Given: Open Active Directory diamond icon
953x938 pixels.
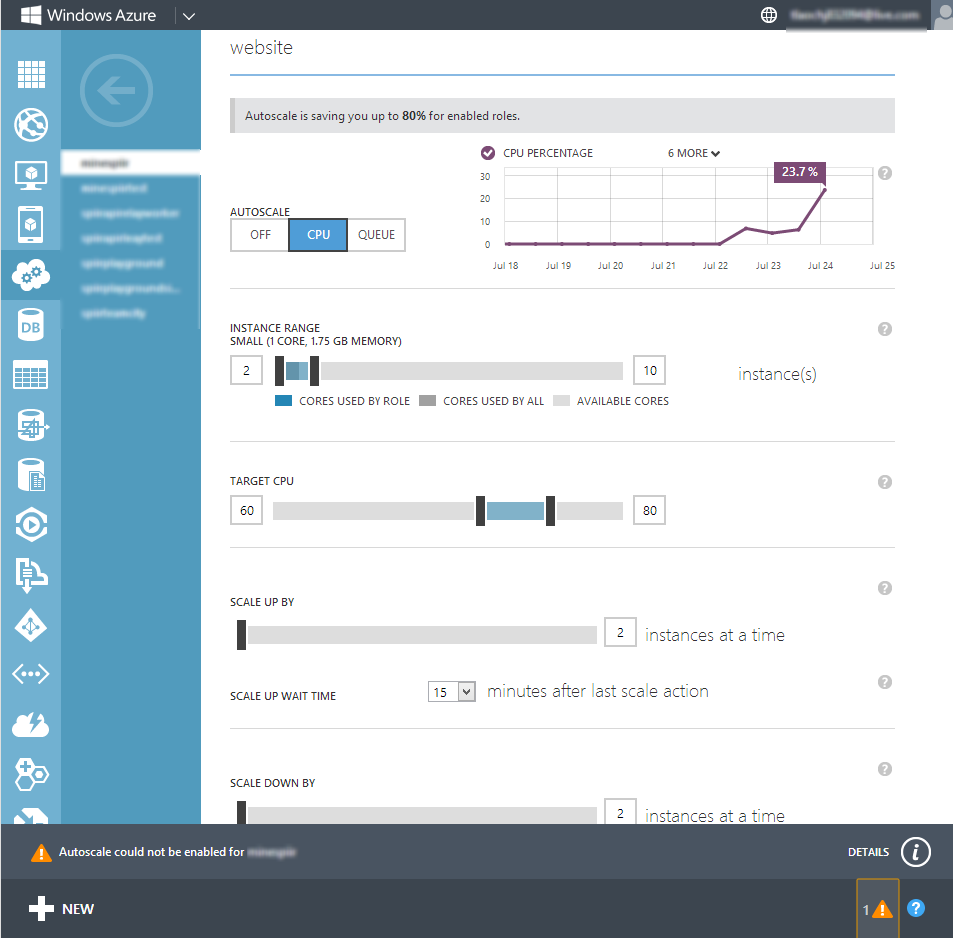Looking at the screenshot, I should coord(31,625).
